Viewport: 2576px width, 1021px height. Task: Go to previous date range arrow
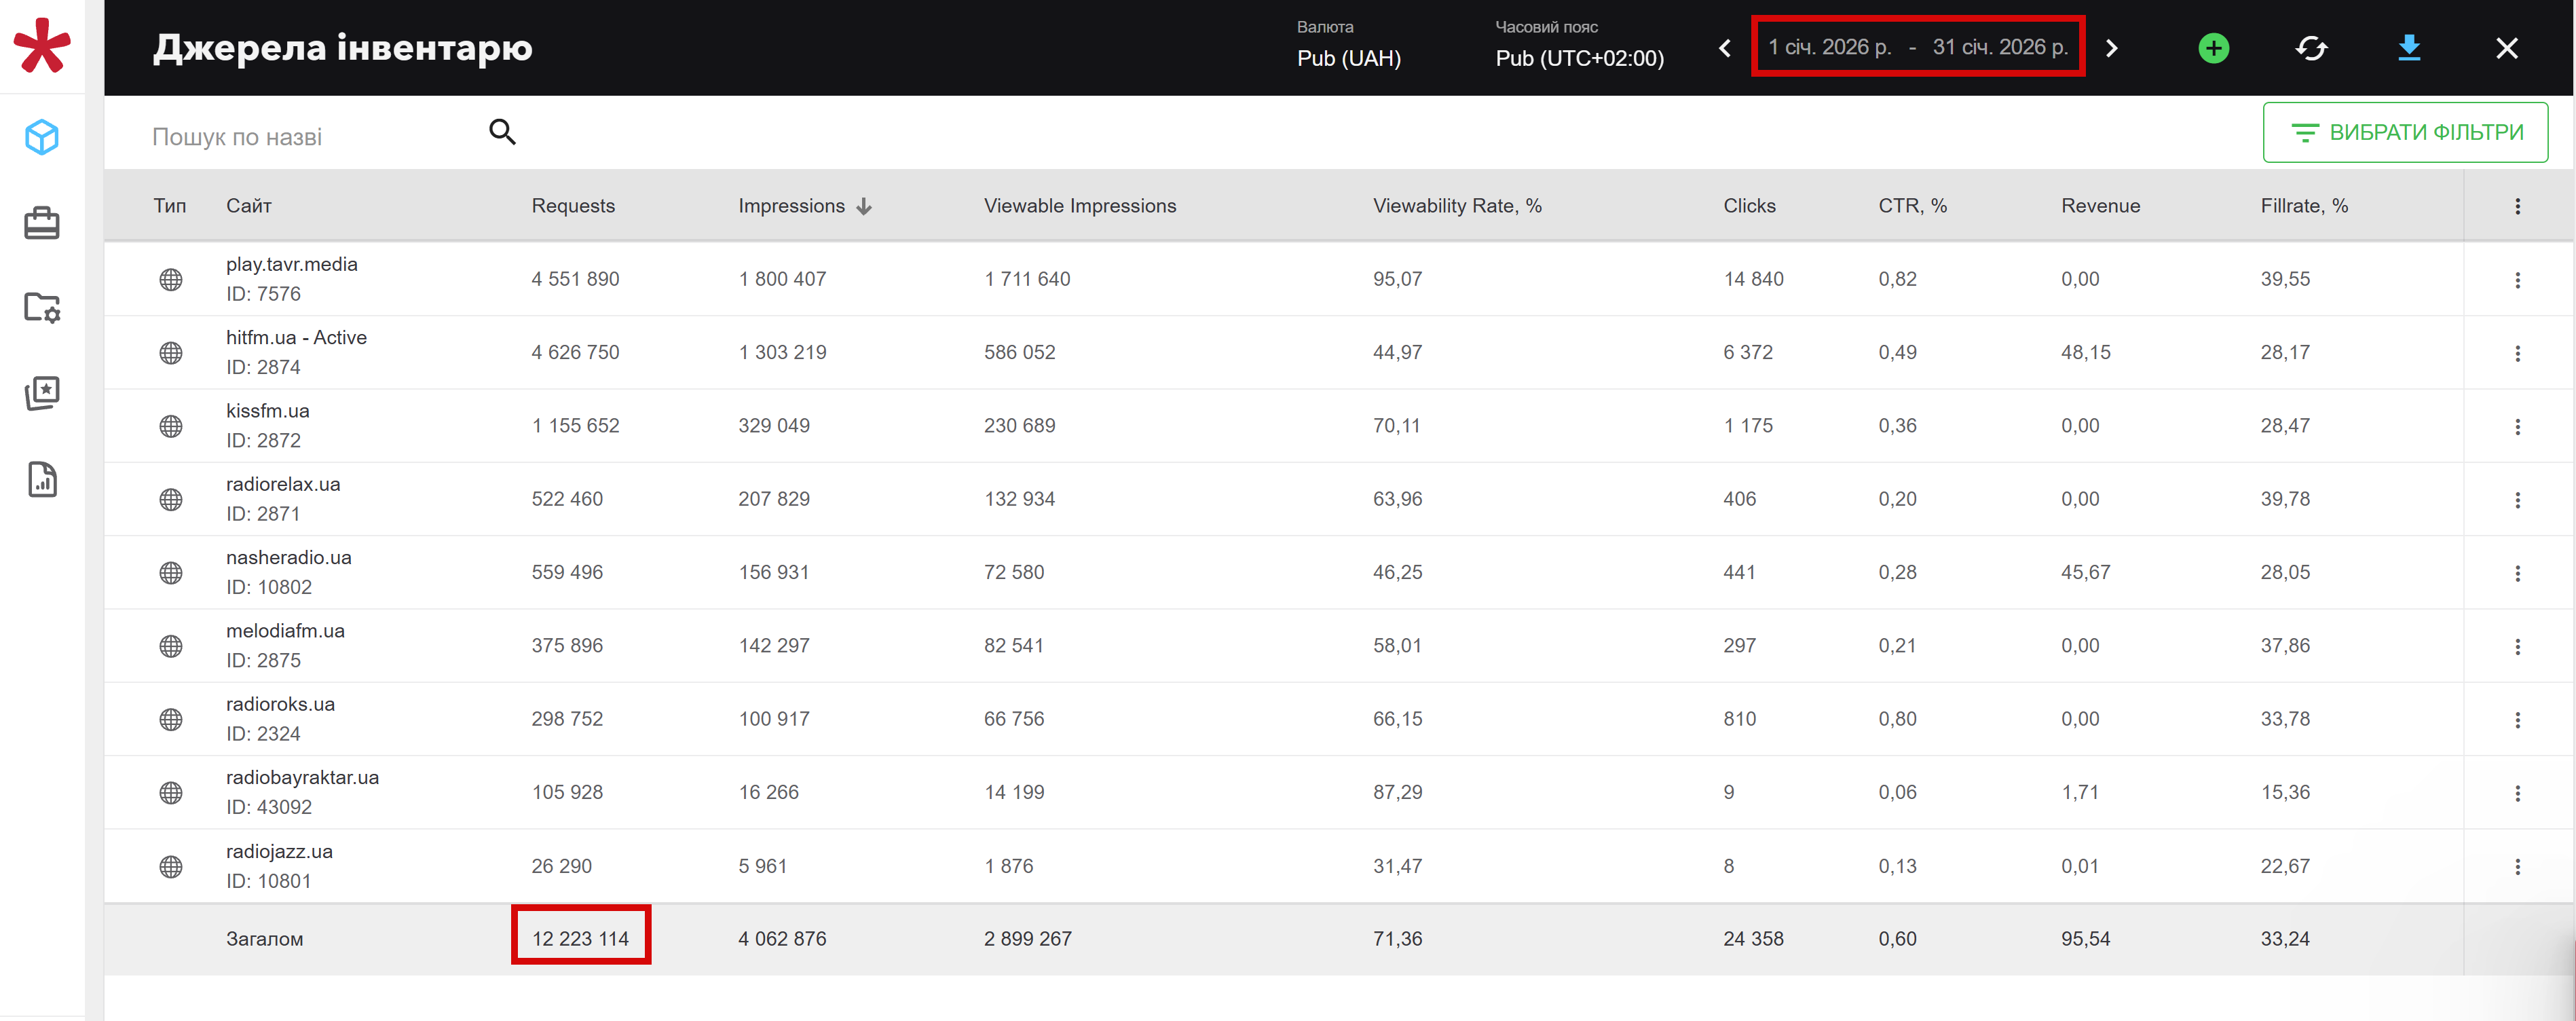1725,48
